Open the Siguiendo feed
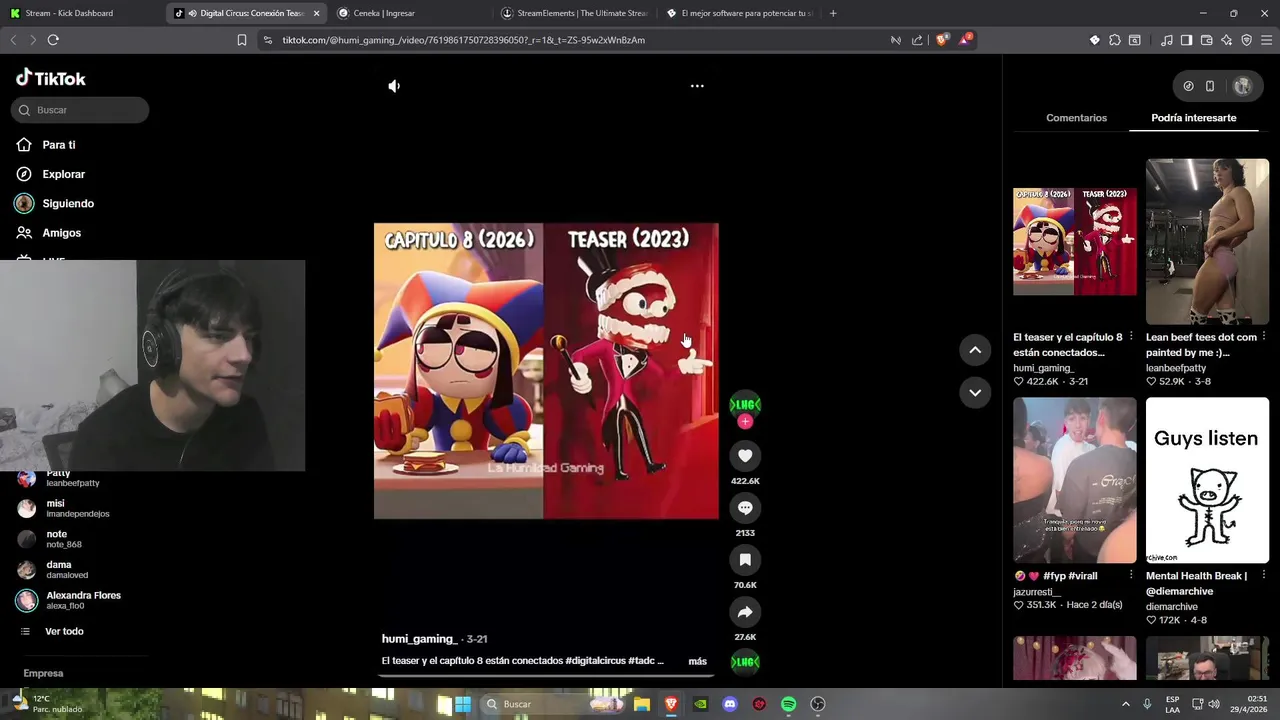This screenshot has height=720, width=1280. [x=55, y=203]
